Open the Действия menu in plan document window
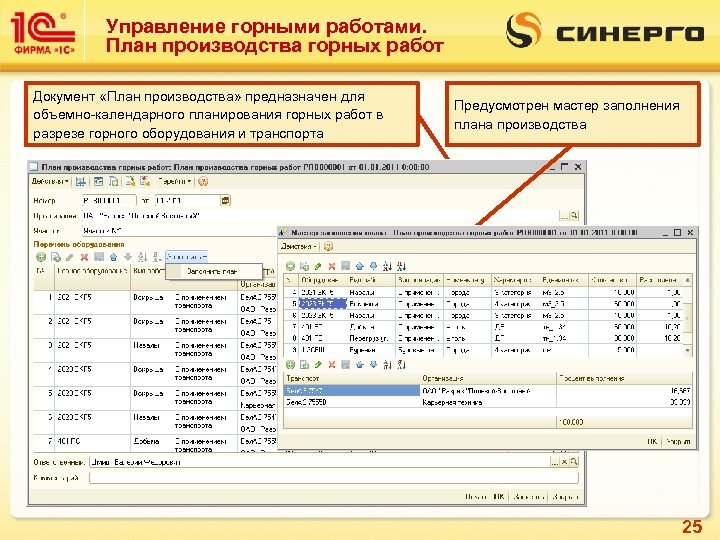 click(50, 181)
